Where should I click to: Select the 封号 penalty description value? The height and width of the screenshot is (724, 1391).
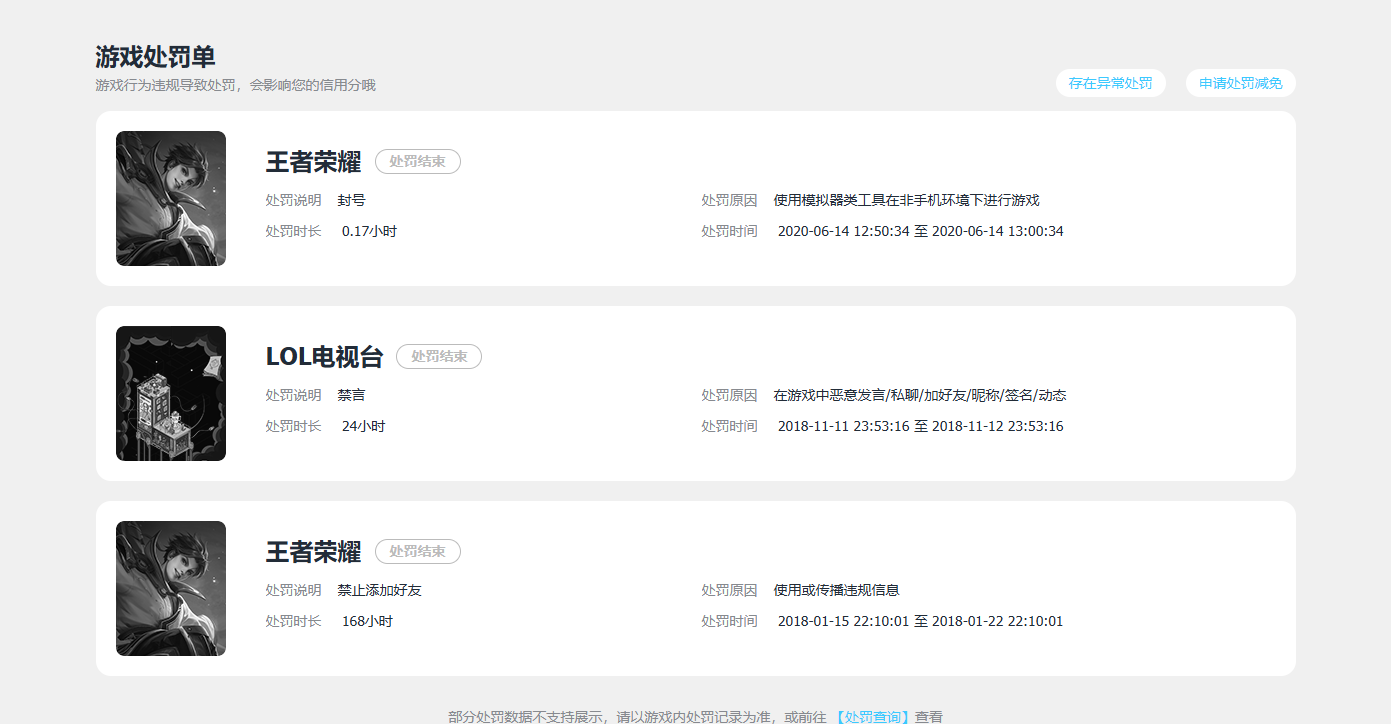pyautogui.click(x=352, y=200)
